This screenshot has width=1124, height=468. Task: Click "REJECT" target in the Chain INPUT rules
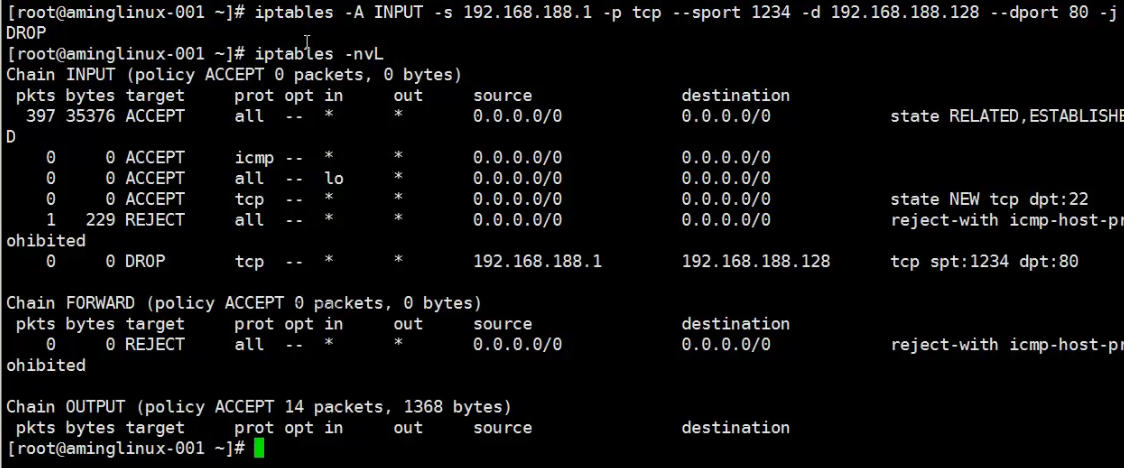click(x=155, y=220)
